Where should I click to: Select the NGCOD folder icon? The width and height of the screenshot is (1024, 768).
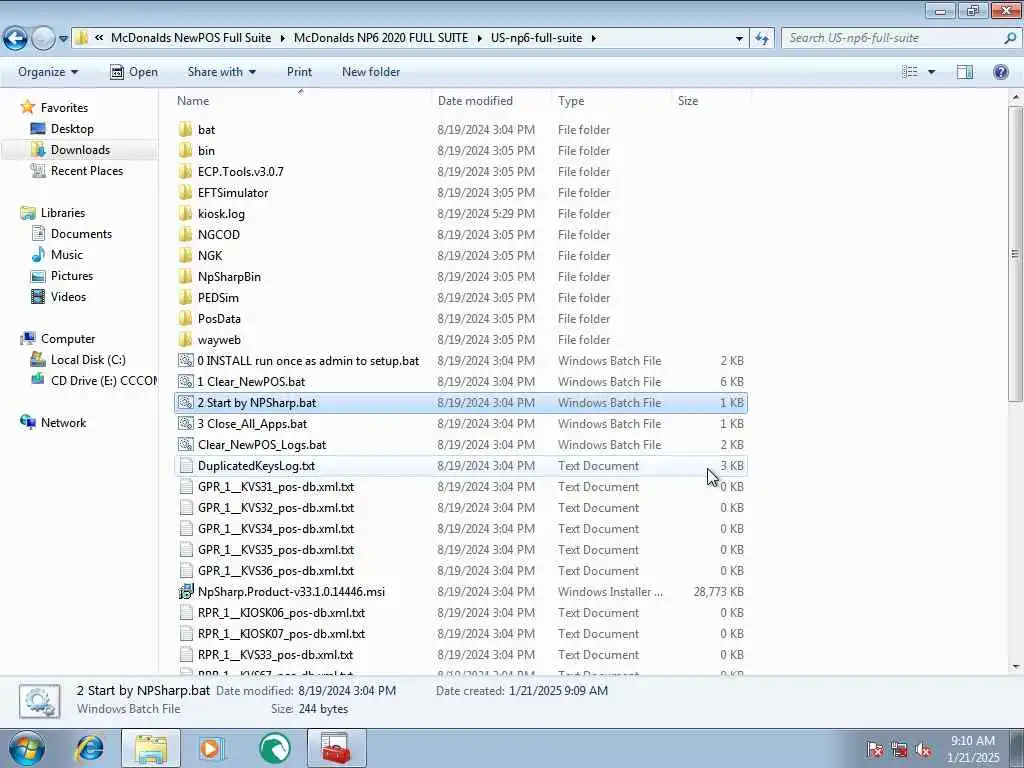pyautogui.click(x=185, y=234)
